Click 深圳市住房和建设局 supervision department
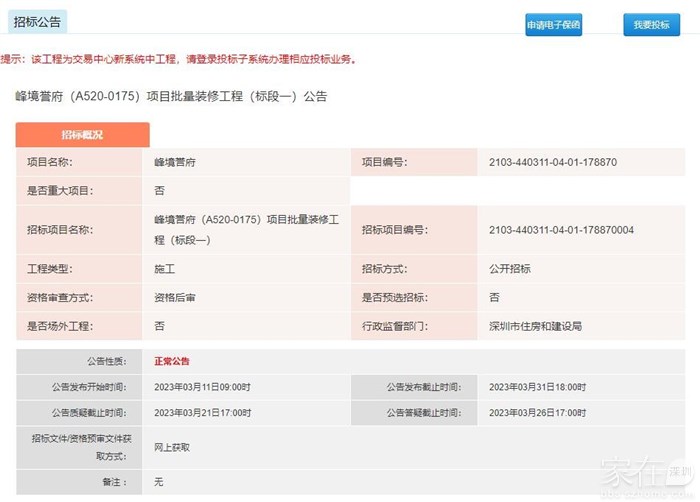This screenshot has width=700, height=502. tap(535, 326)
